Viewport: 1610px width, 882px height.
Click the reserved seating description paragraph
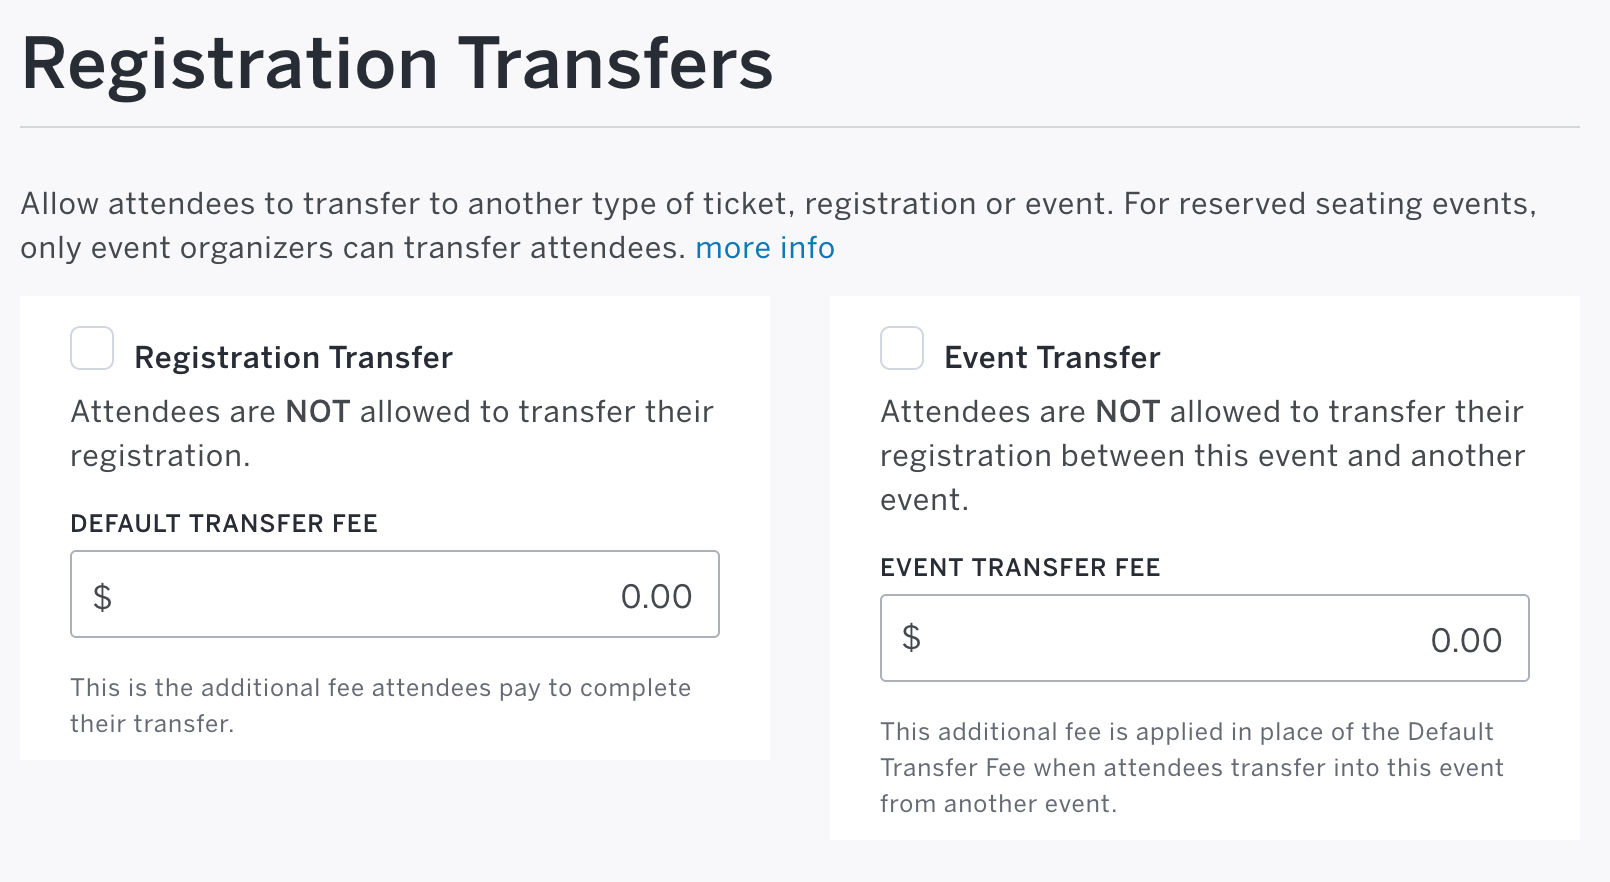[x=778, y=225]
